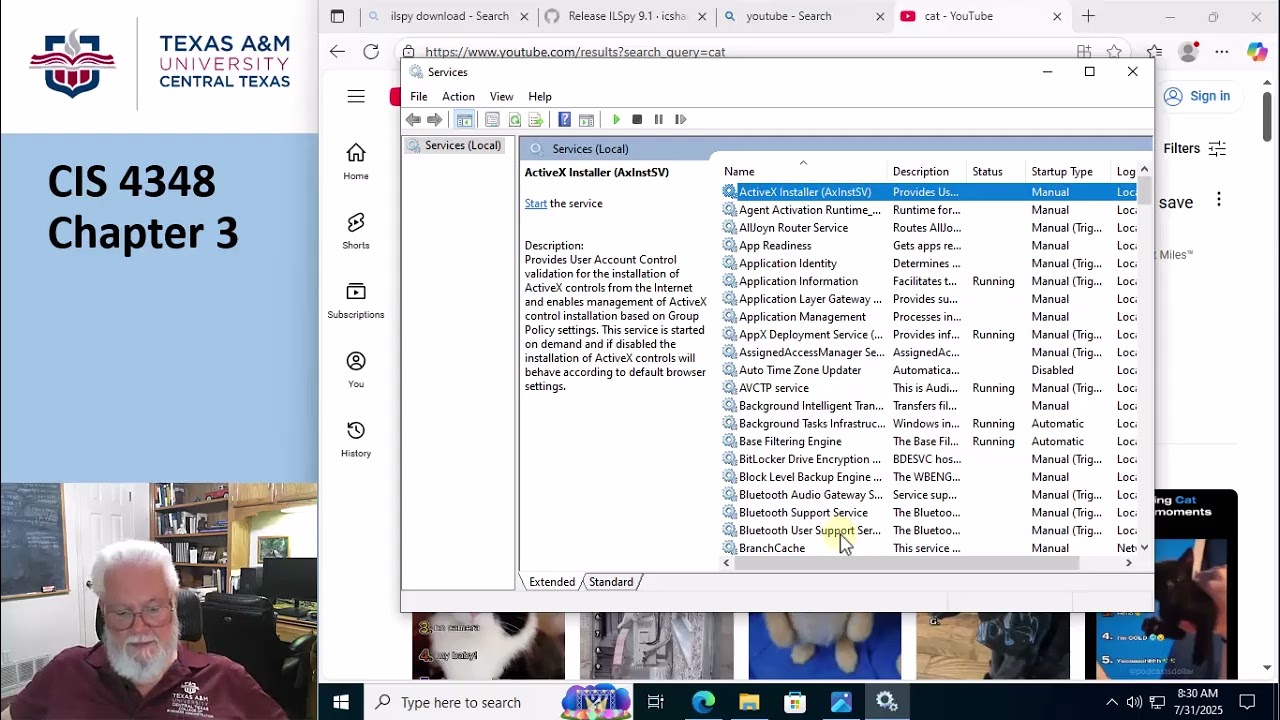This screenshot has width=1280, height=720.
Task: Open File Explorer from the taskbar
Action: (x=749, y=703)
